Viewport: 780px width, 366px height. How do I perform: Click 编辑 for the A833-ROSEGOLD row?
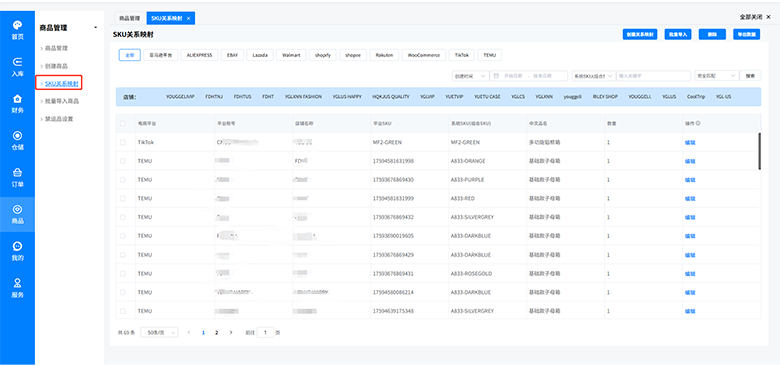(x=690, y=274)
